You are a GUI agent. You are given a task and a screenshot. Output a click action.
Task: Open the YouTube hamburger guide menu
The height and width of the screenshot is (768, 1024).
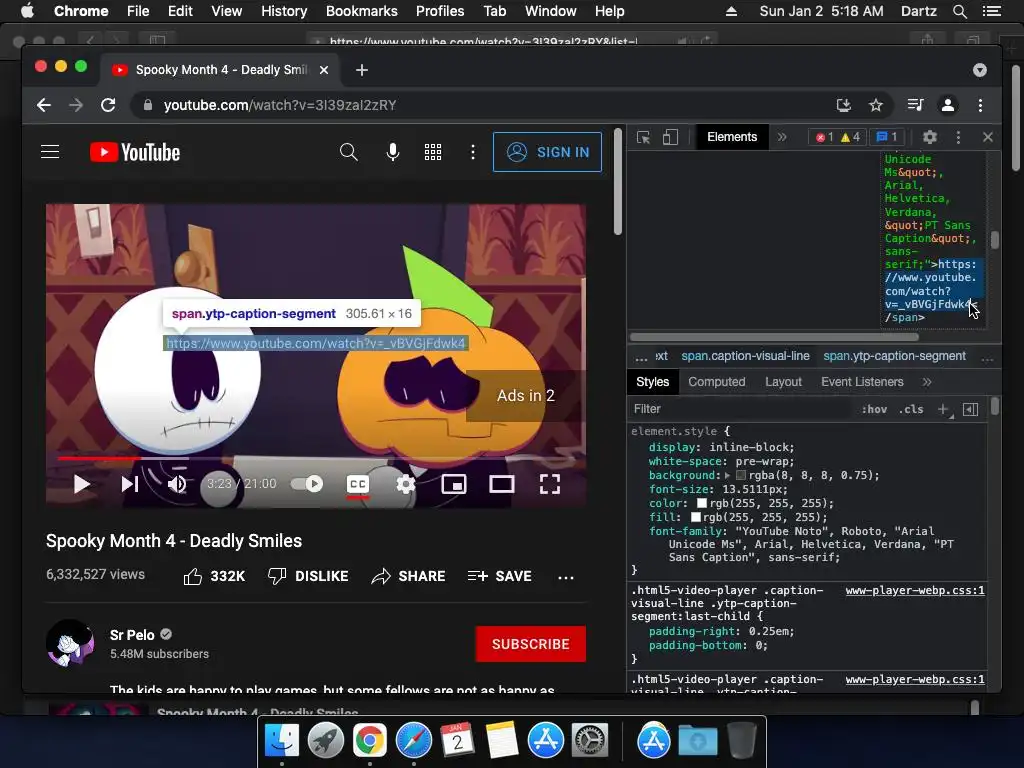click(x=50, y=152)
